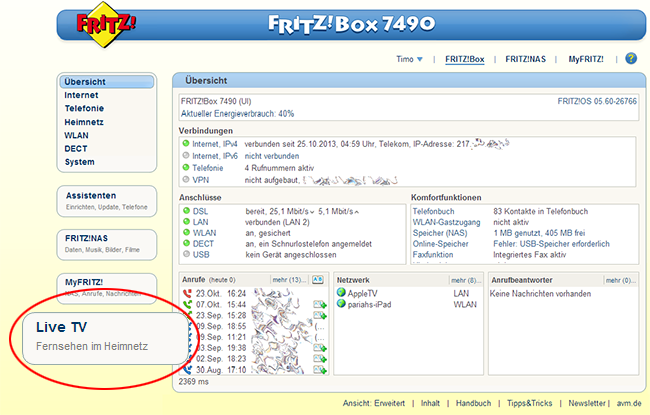The width and height of the screenshot is (650, 415).
Task: Open the VPN connection link
Action: click(201, 180)
